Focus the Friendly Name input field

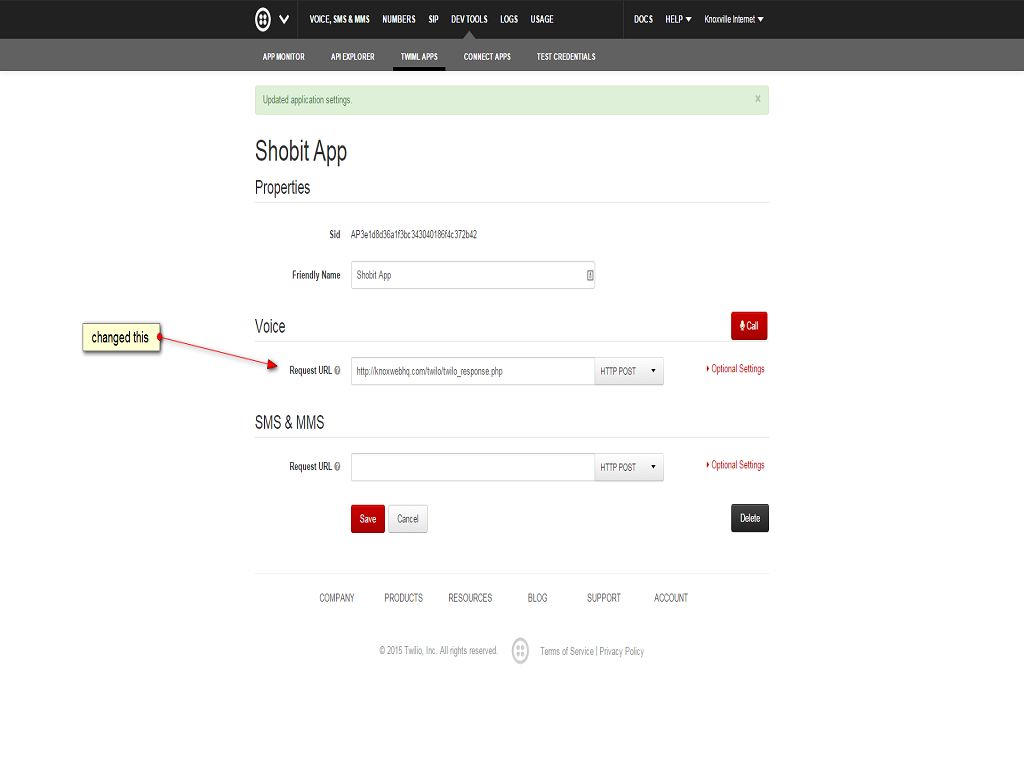point(472,275)
